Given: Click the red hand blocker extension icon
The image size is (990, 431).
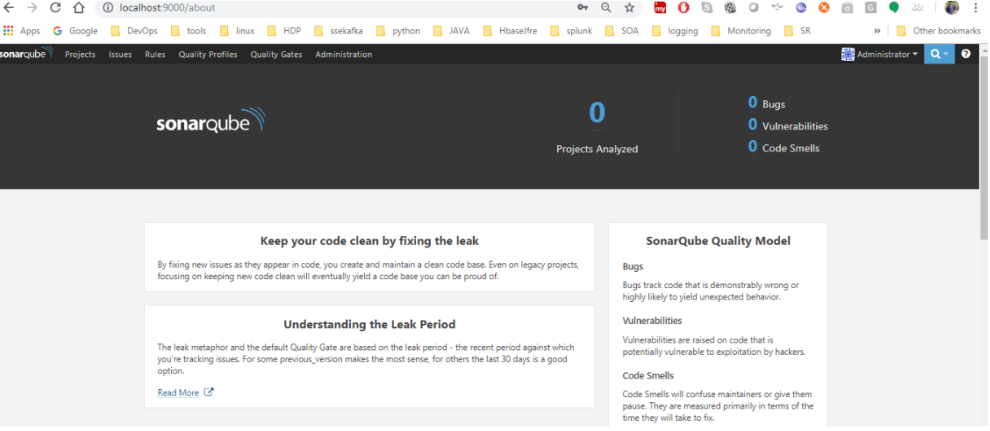Looking at the screenshot, I should click(683, 8).
